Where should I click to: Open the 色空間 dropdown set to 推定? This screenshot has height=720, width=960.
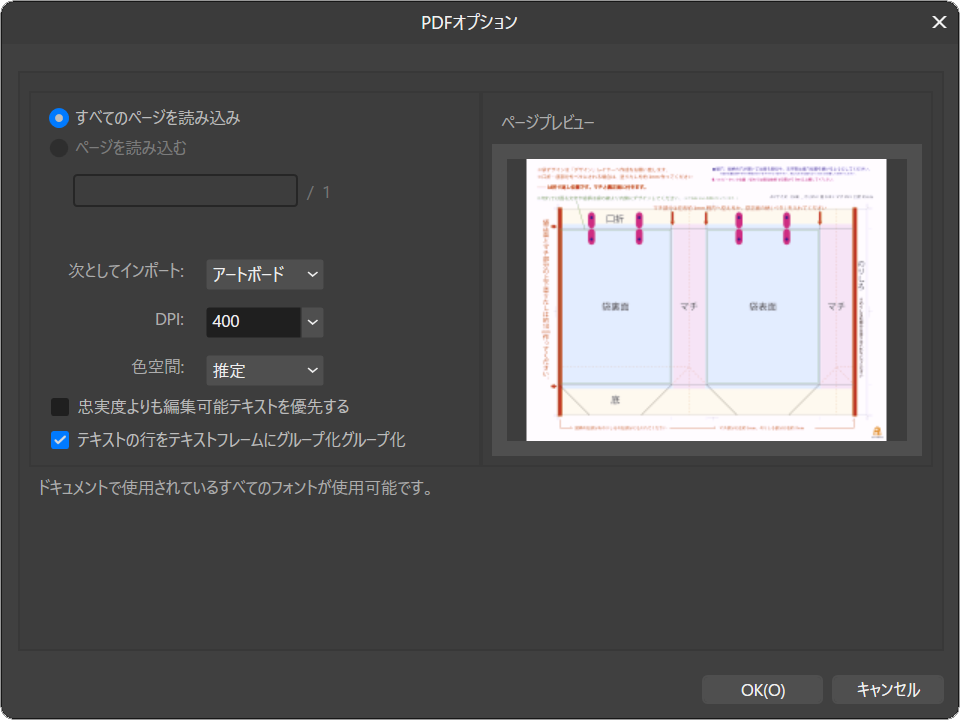pyautogui.click(x=264, y=370)
